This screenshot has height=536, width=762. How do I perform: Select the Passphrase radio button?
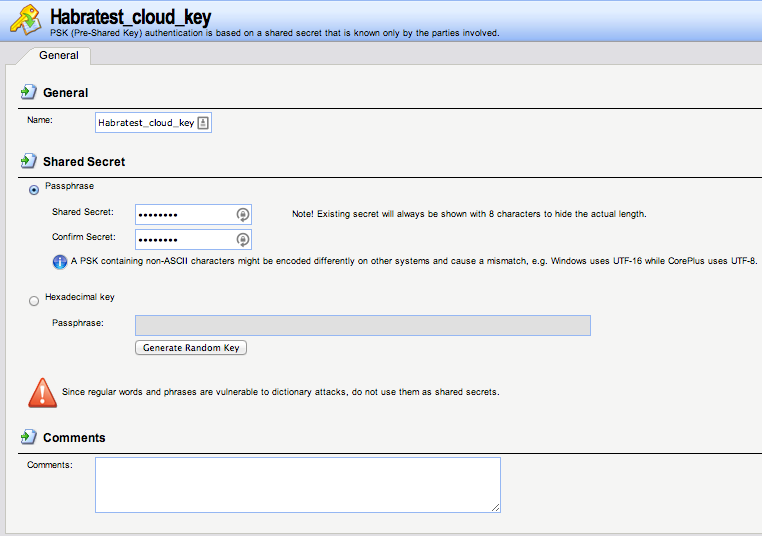[35, 188]
